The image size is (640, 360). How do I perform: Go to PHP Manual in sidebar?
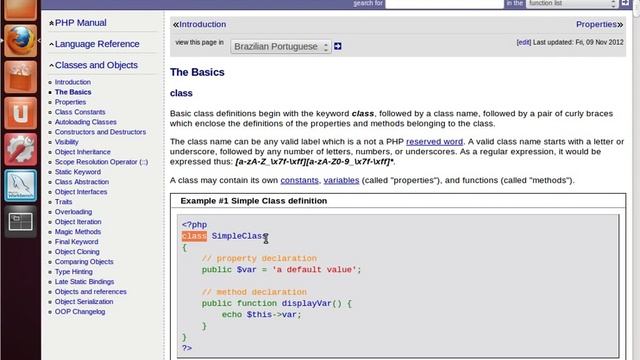click(80, 23)
